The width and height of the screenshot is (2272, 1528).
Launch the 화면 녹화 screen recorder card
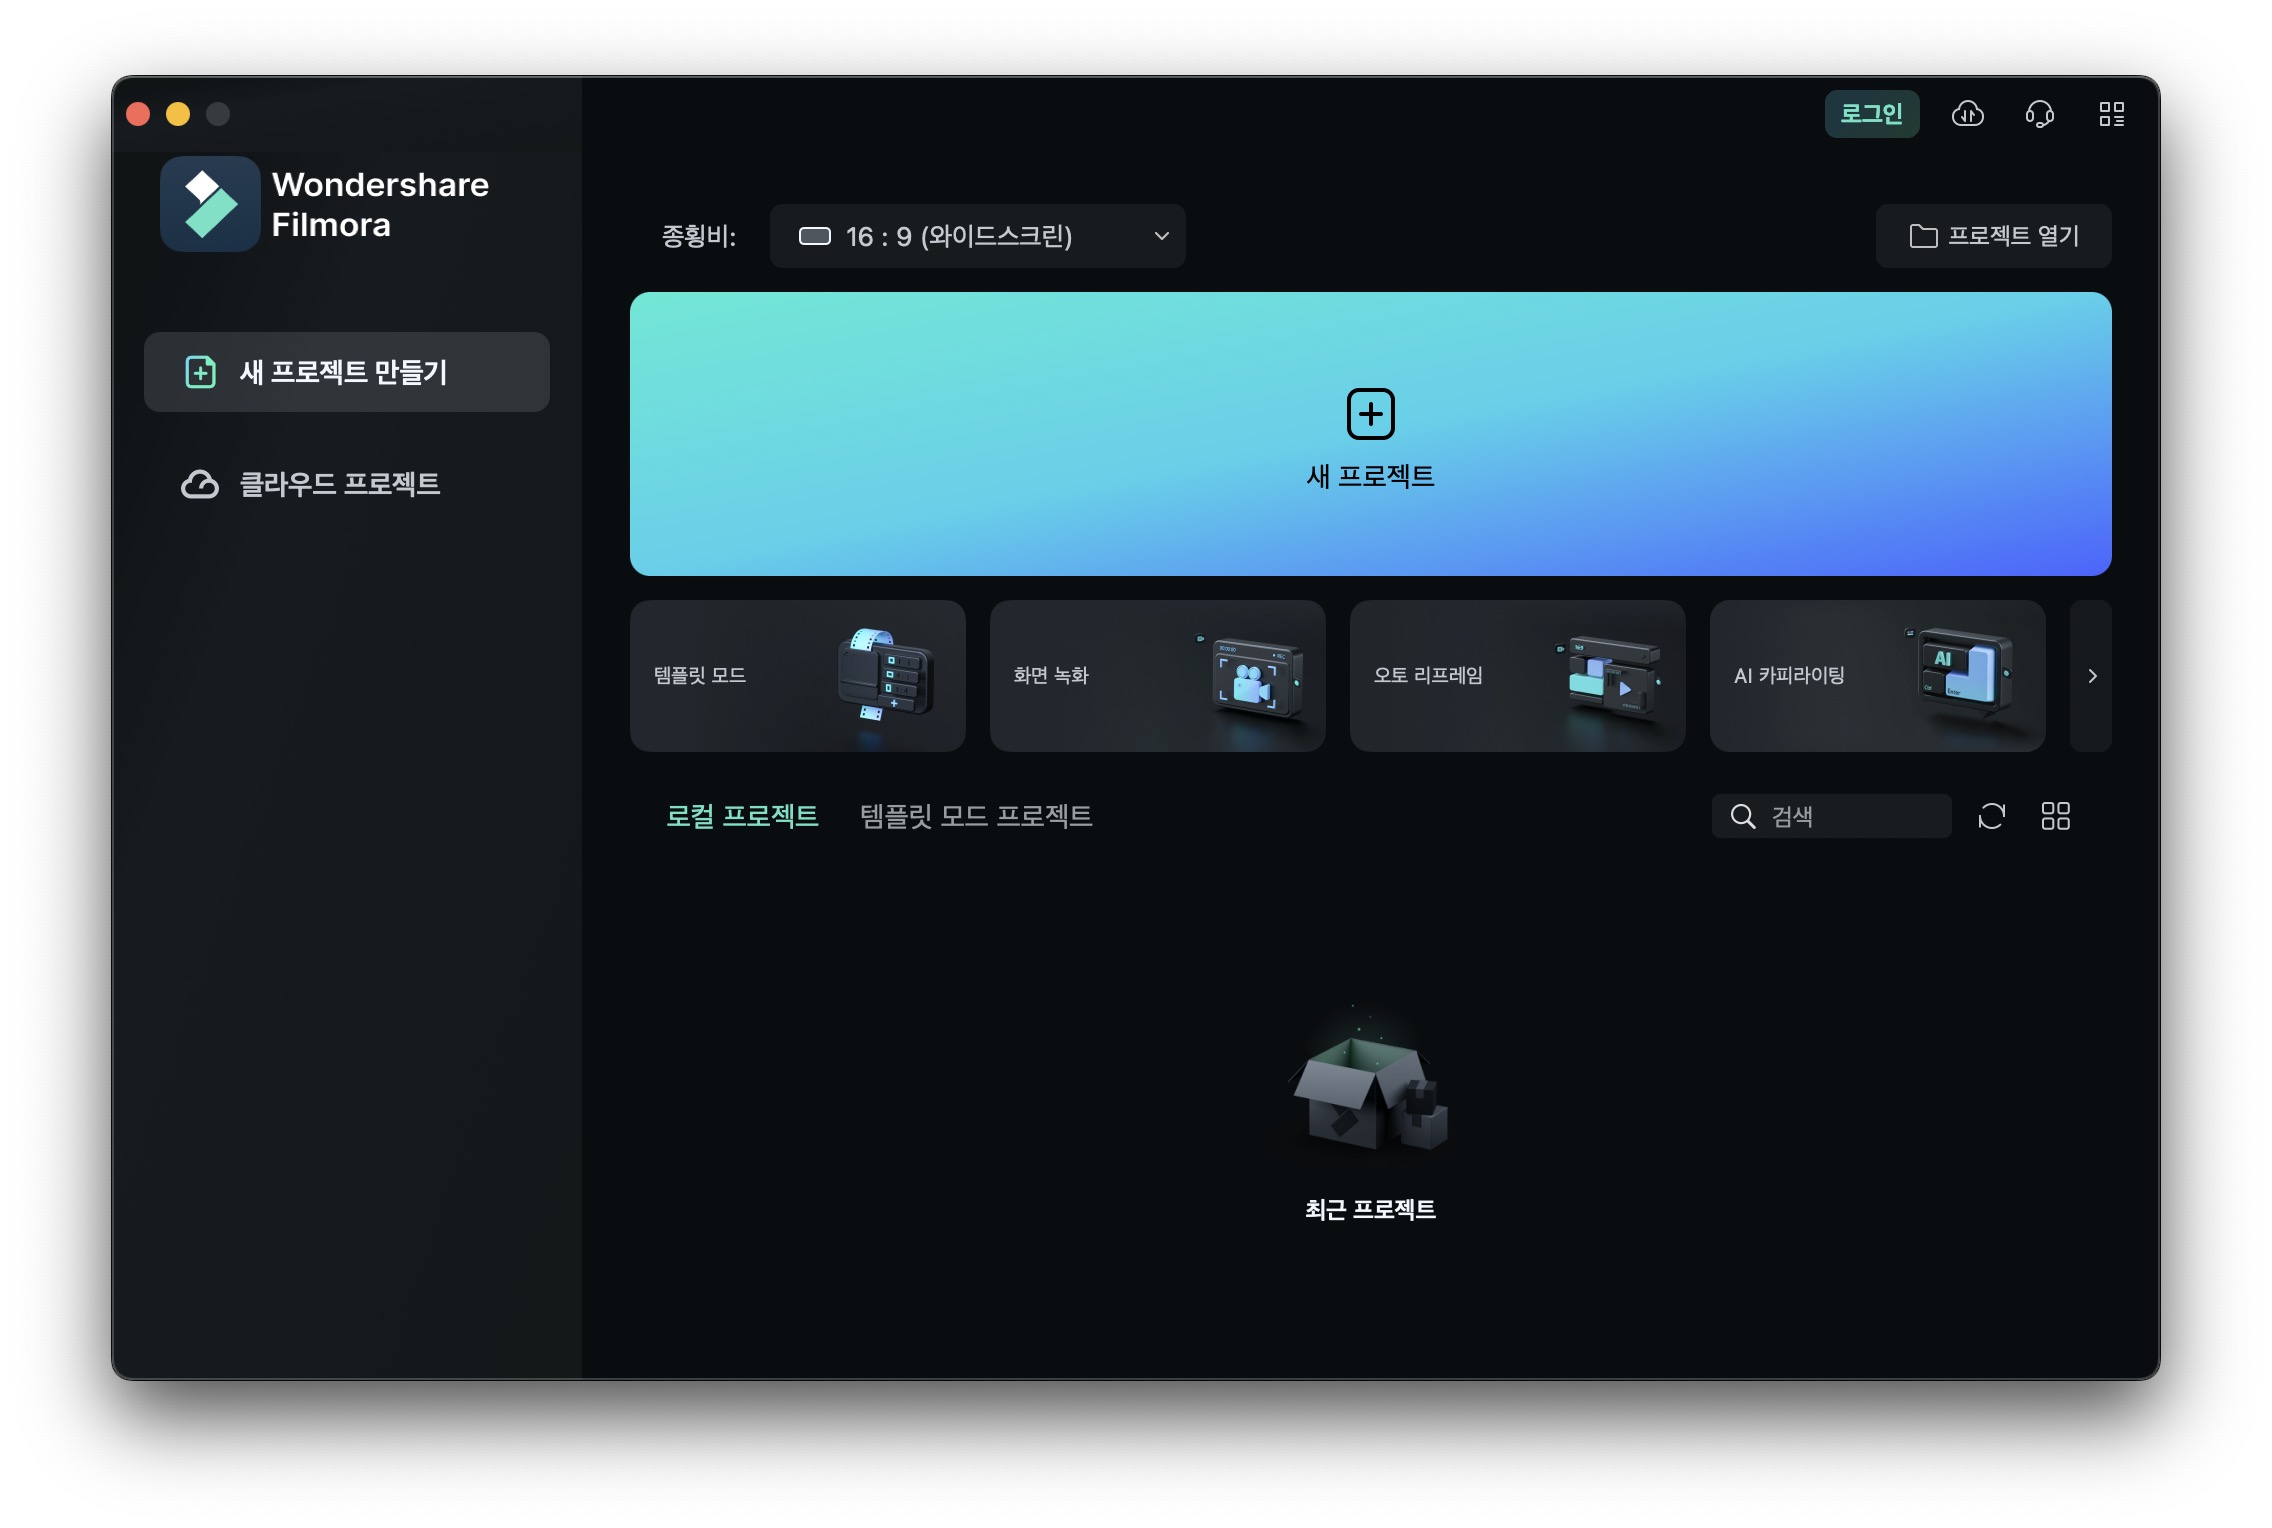click(1157, 676)
